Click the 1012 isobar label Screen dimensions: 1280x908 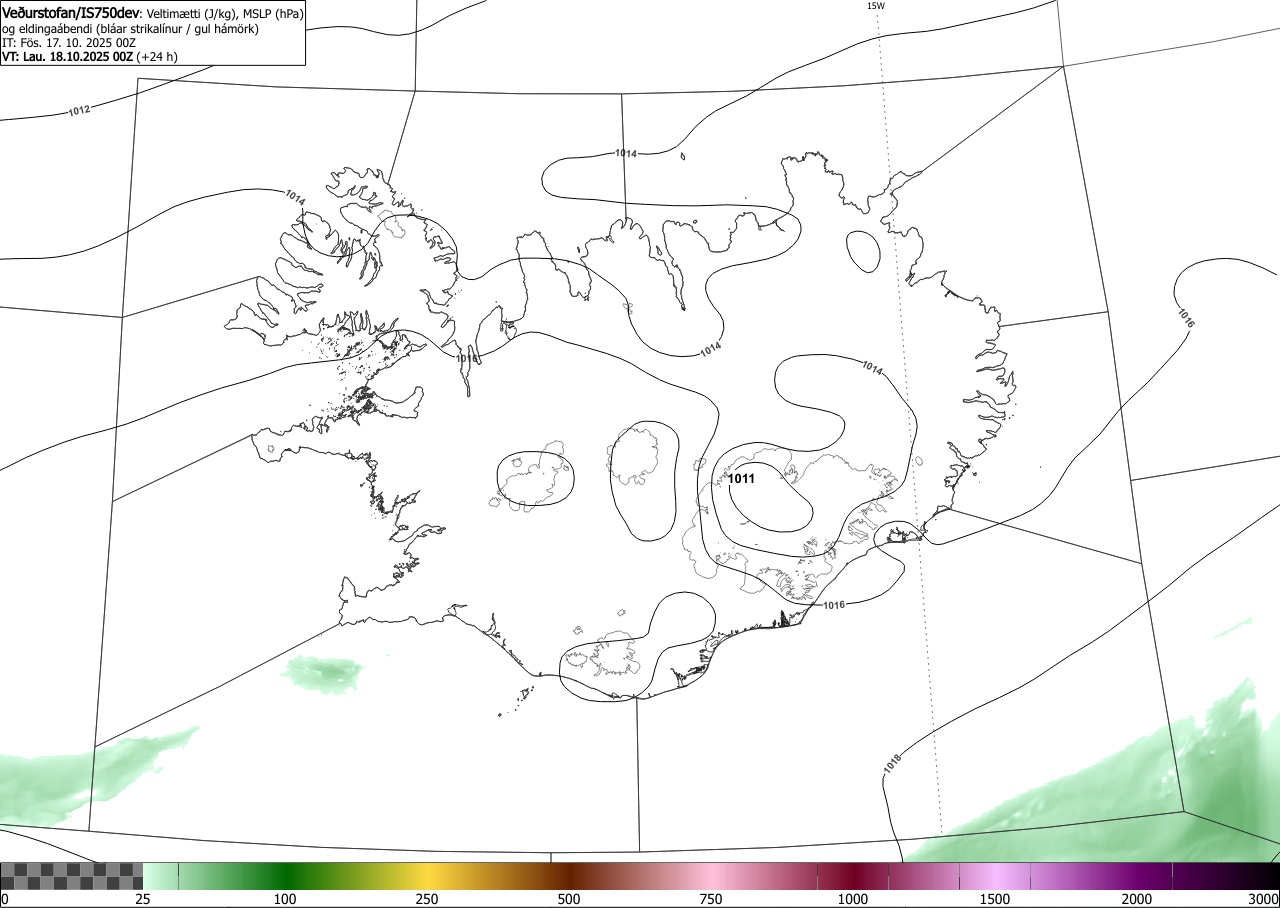(80, 110)
